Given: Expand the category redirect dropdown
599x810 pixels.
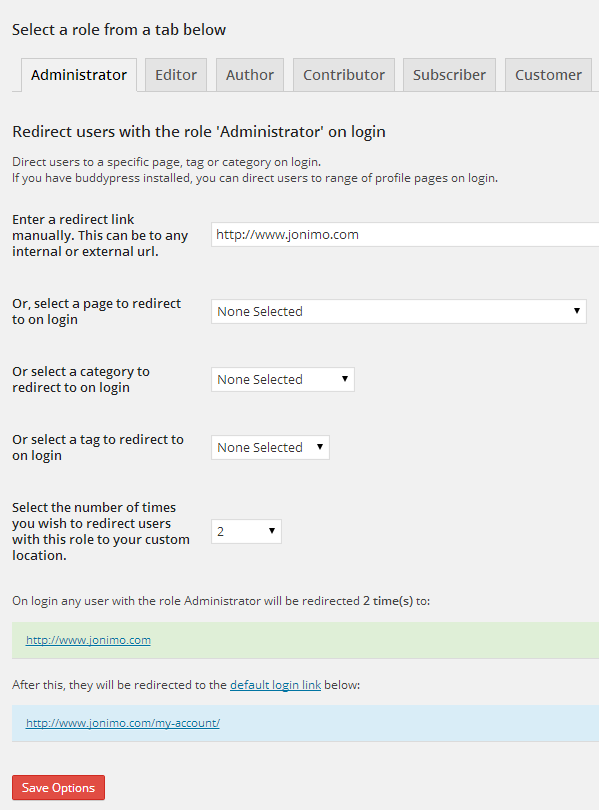Looking at the screenshot, I should click(x=282, y=379).
